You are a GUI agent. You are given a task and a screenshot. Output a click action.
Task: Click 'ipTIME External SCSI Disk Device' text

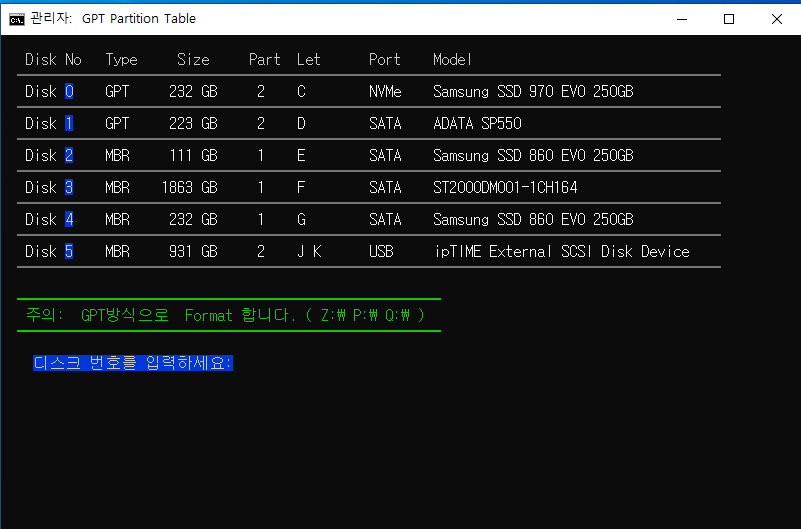click(x=562, y=251)
